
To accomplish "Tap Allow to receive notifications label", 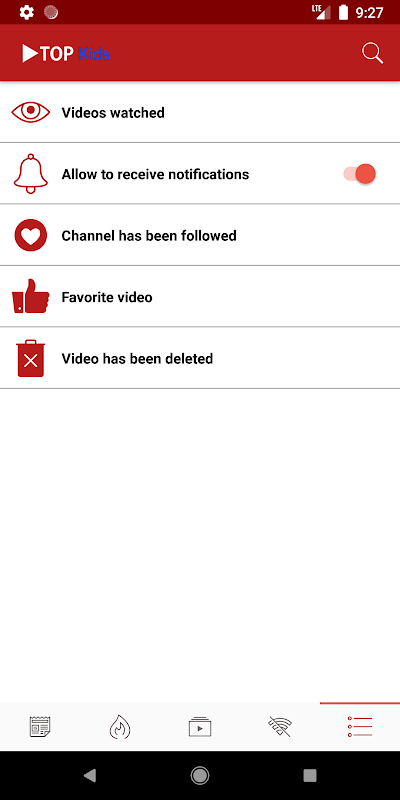I will 155,174.
